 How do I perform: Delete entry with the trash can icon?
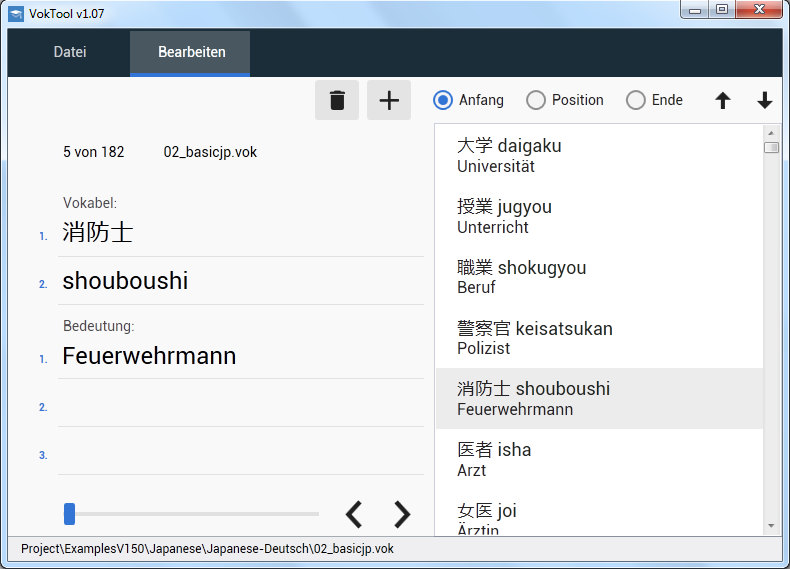tap(337, 100)
